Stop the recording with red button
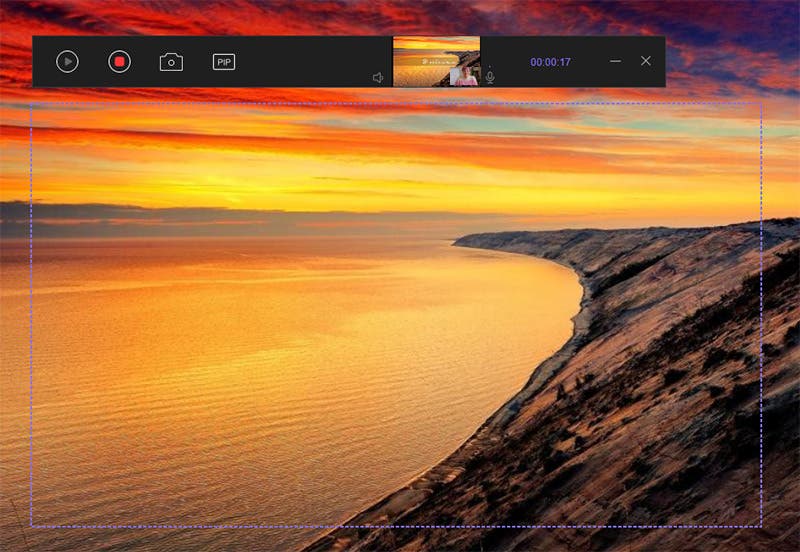This screenshot has height=552, width=800. tap(119, 62)
